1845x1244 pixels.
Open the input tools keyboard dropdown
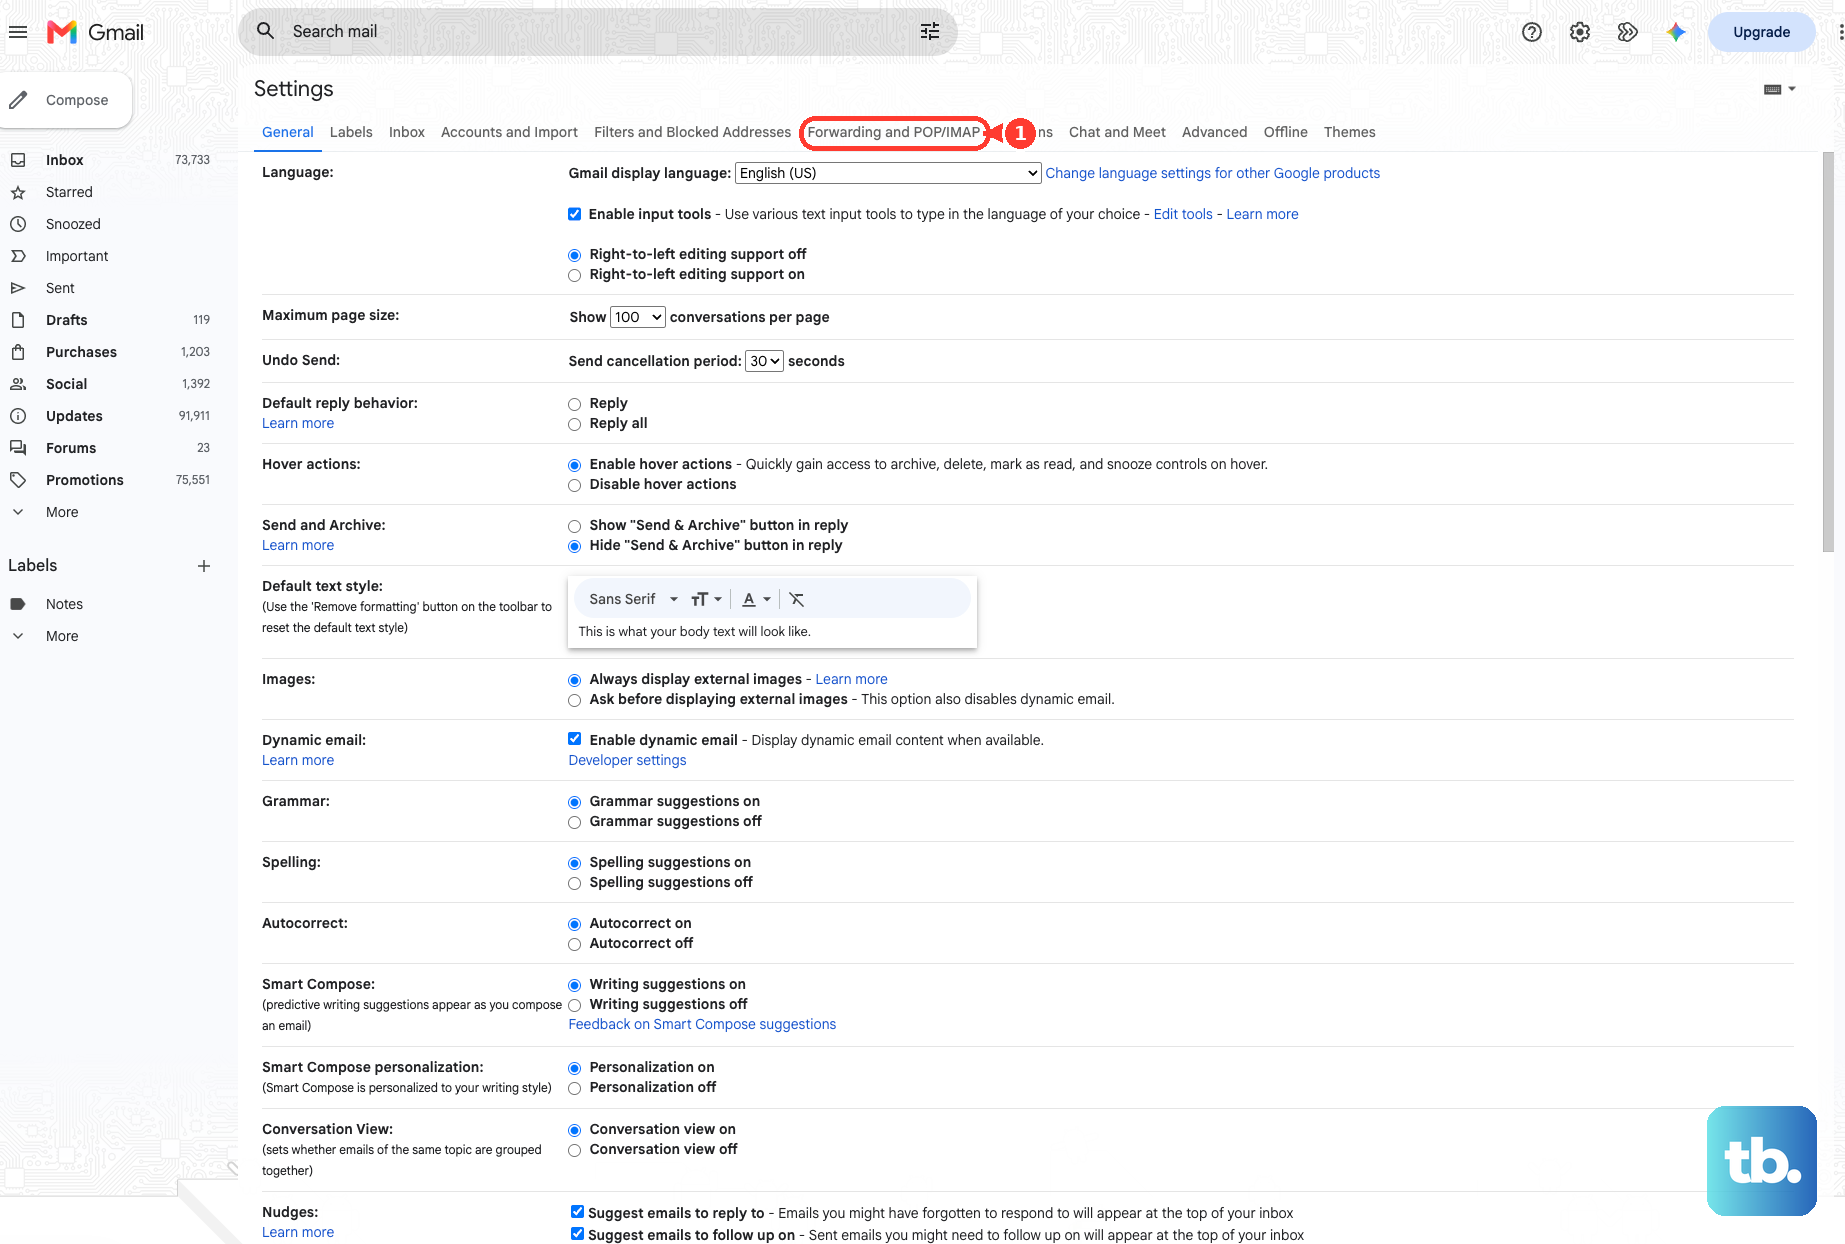tap(1780, 89)
